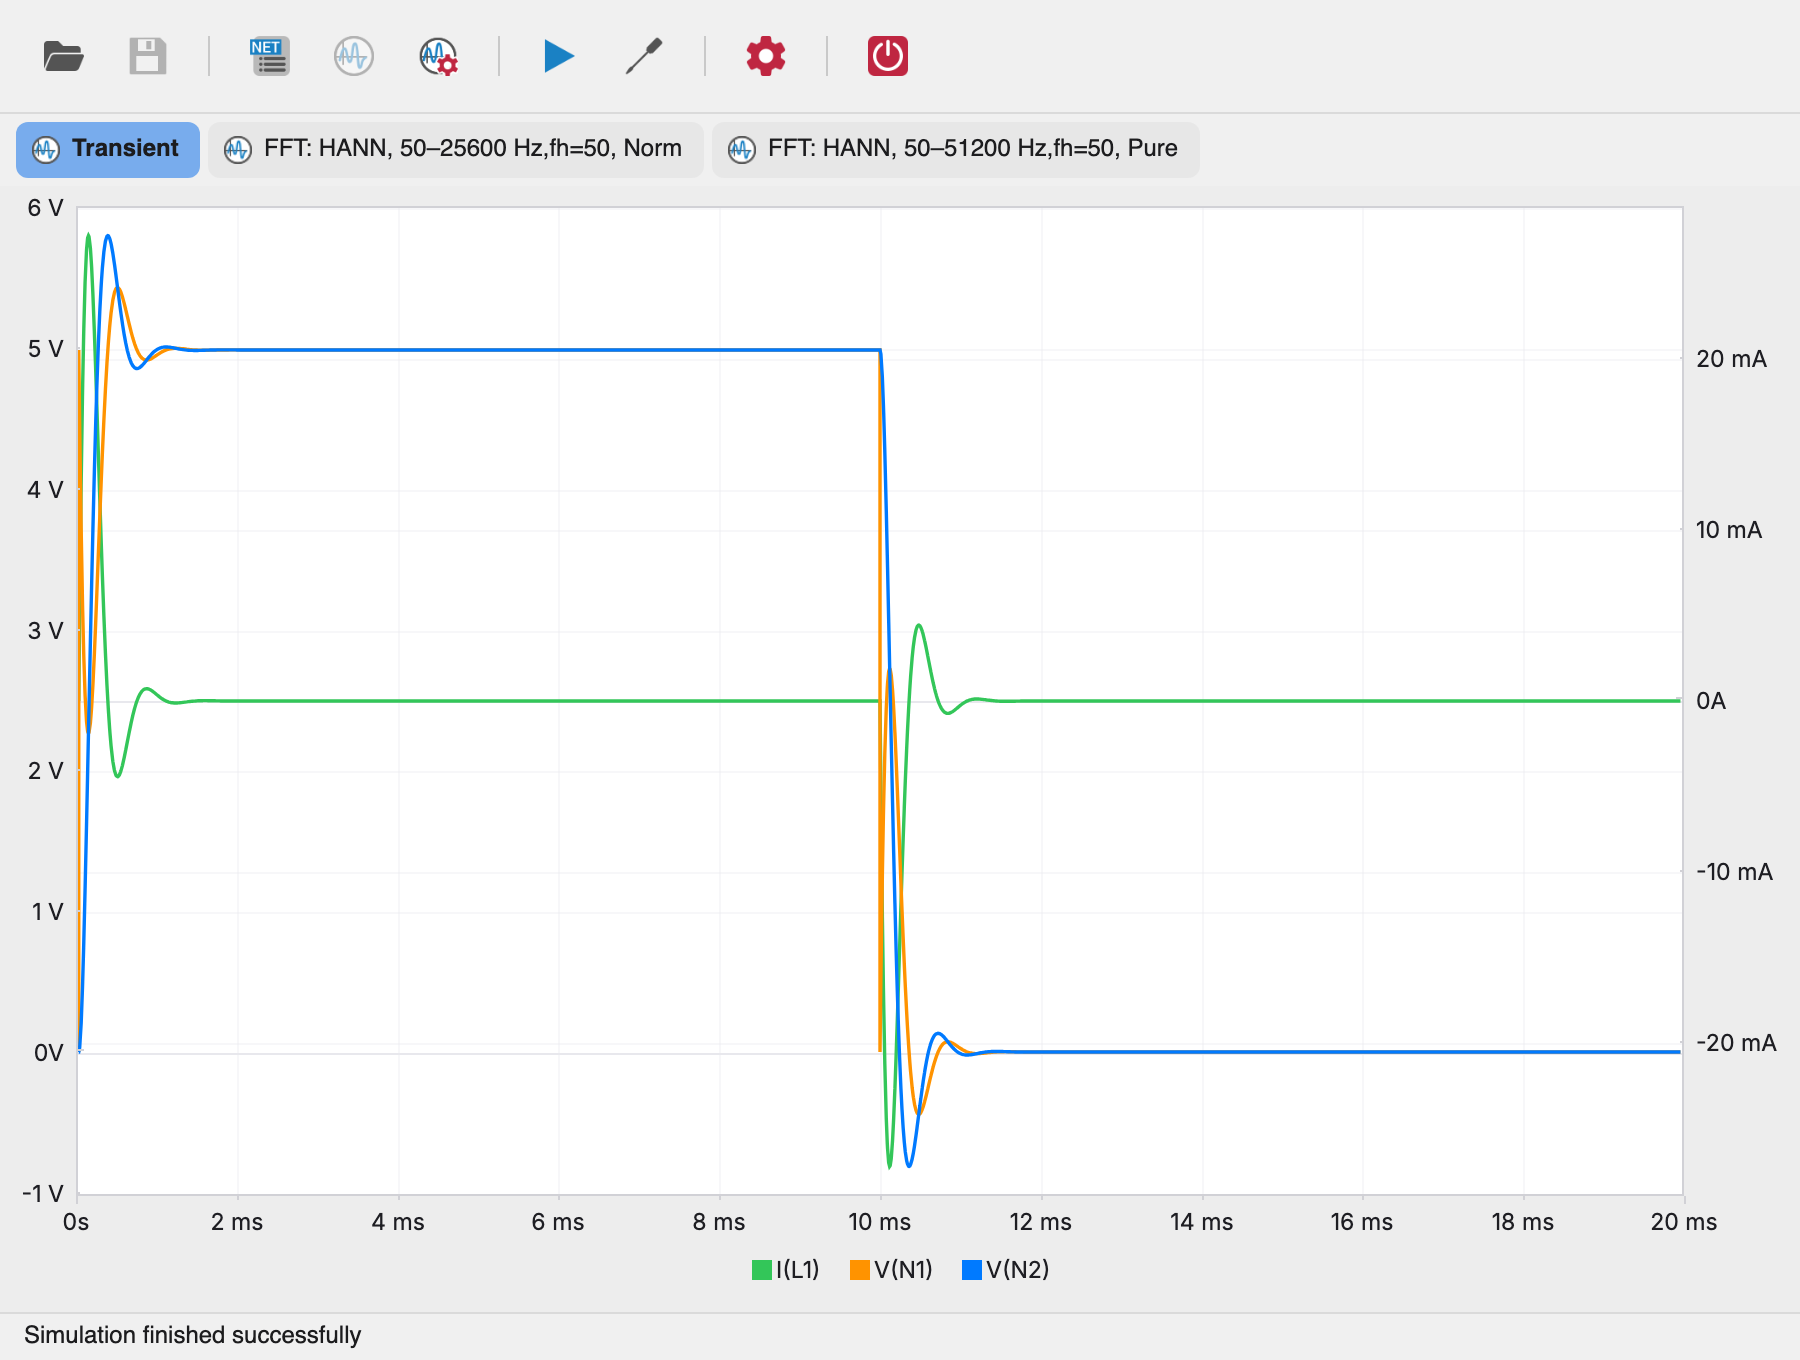
Task: Click the 20 ms time axis label
Action: click(x=1684, y=1222)
